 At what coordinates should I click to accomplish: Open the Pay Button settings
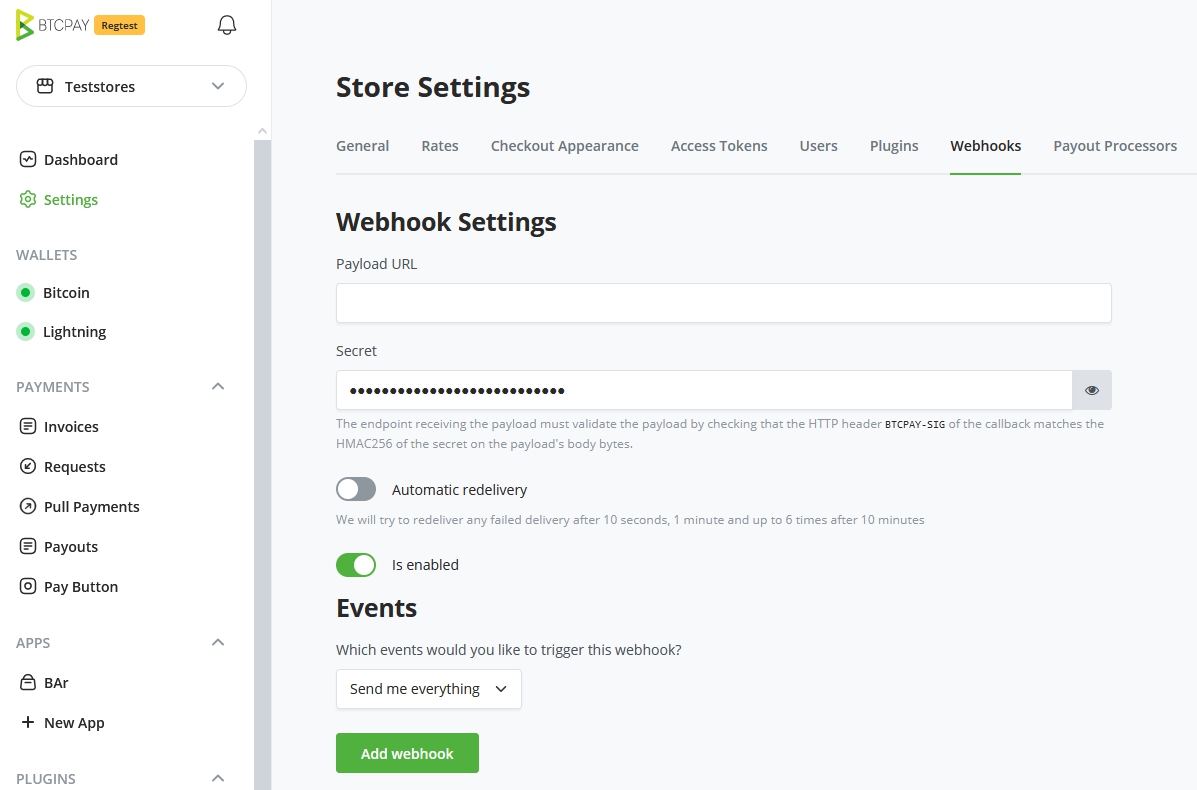tap(79, 586)
